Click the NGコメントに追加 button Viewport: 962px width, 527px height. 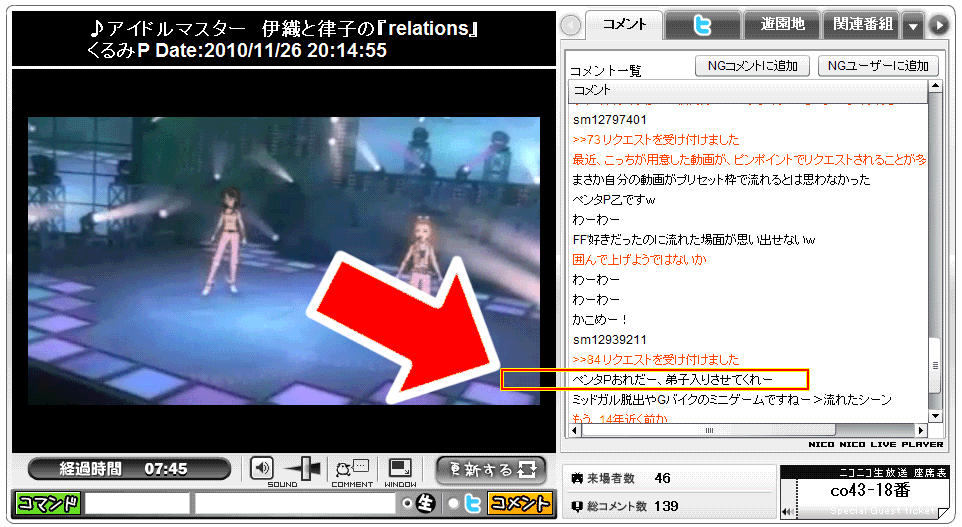(x=752, y=66)
